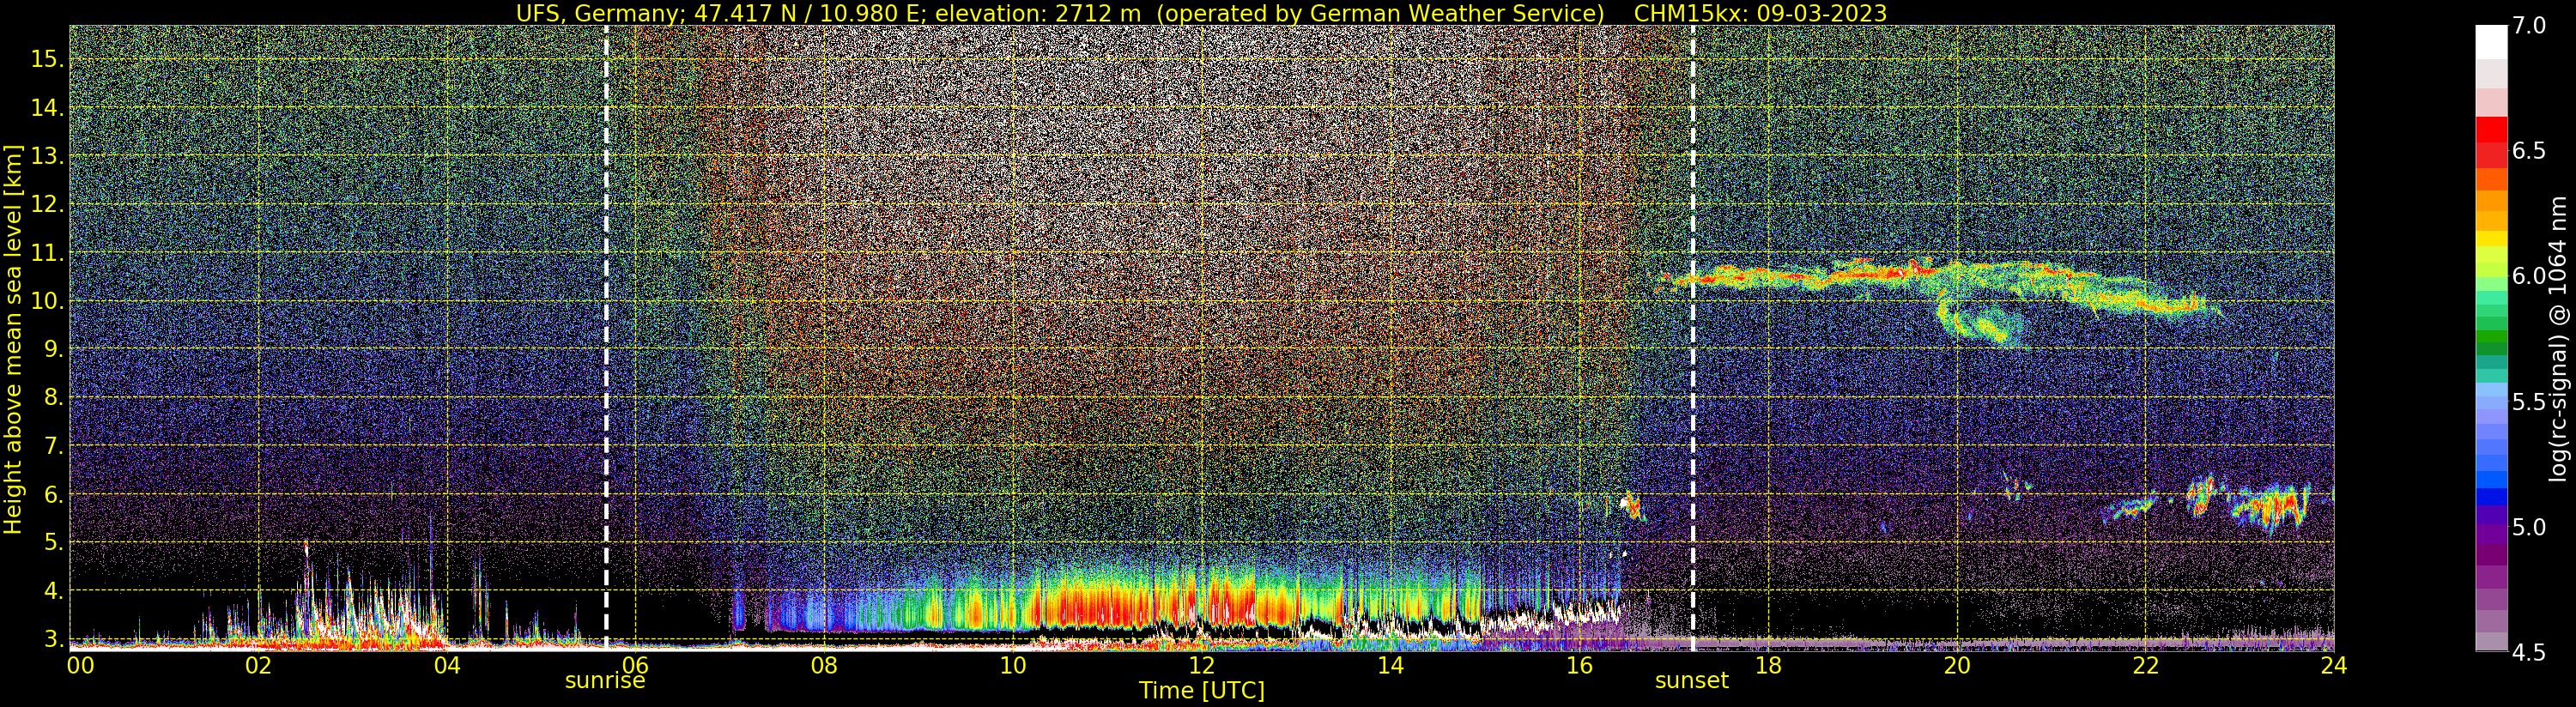The width and height of the screenshot is (2576, 707).
Task: Click the height axis tick "8."
Action: click(53, 398)
